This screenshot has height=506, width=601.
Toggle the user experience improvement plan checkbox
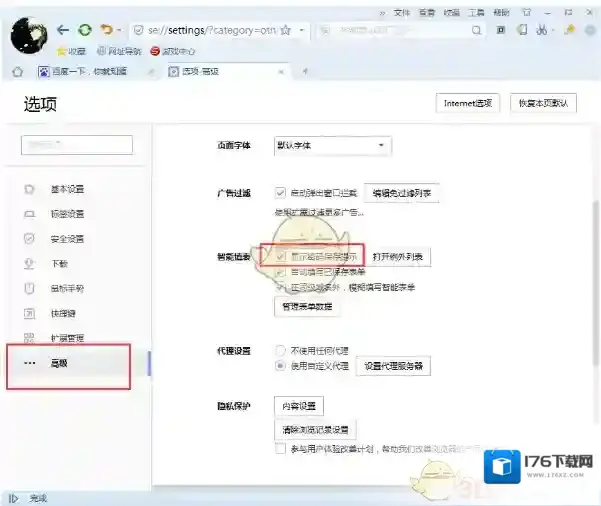click(x=280, y=448)
